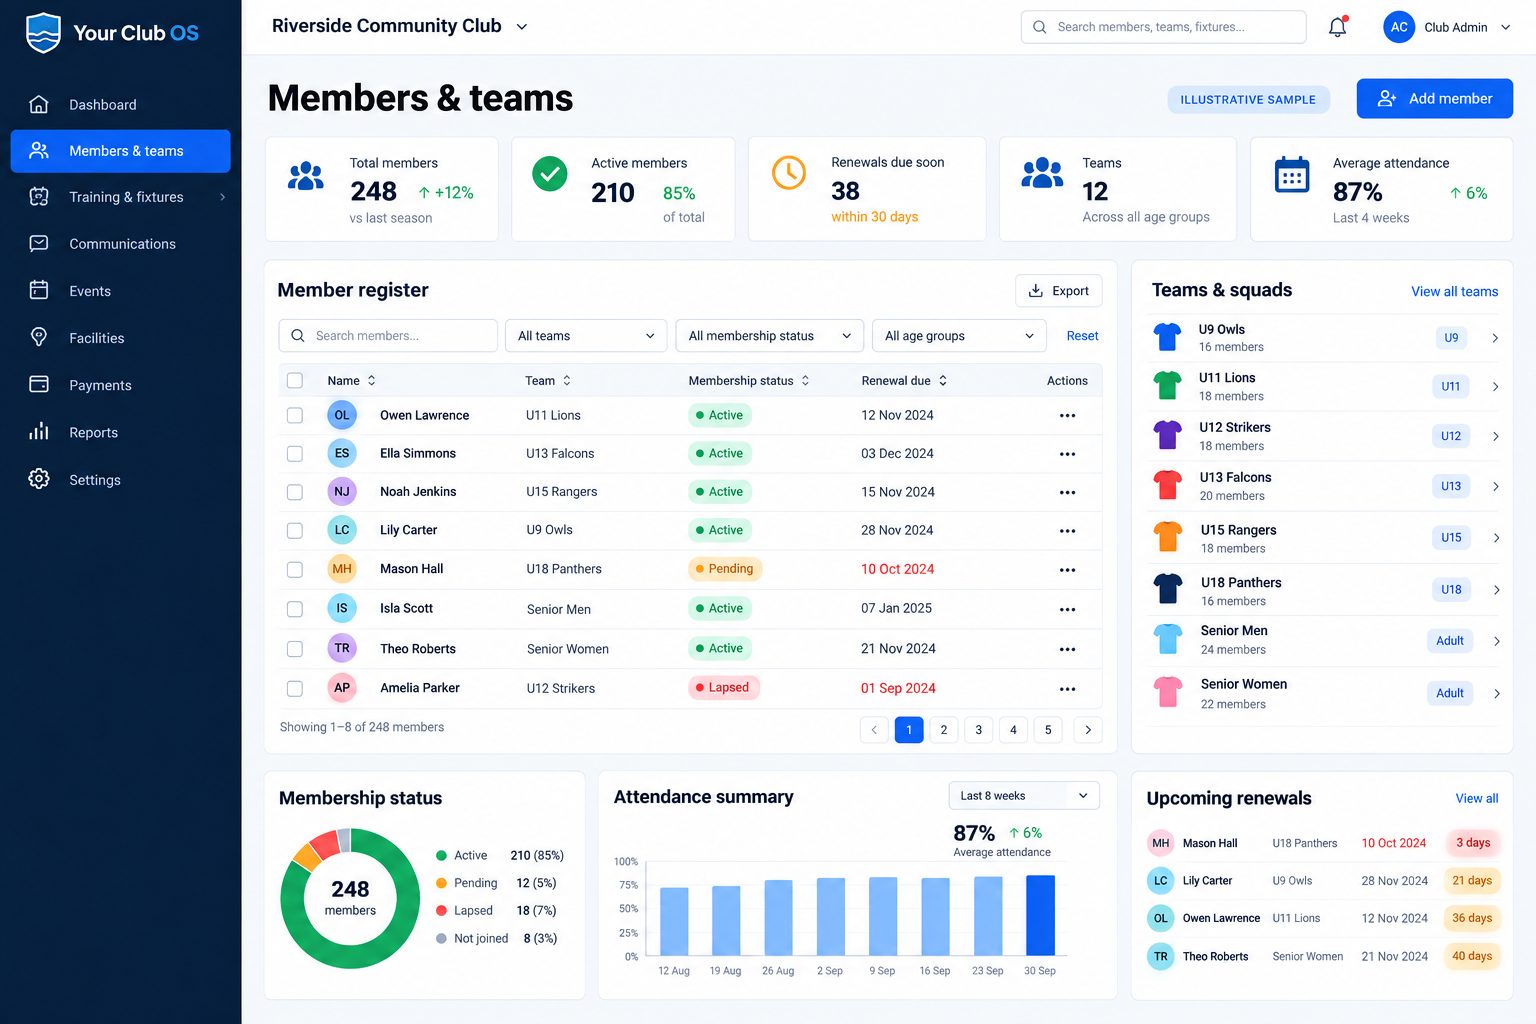The height and width of the screenshot is (1024, 1536).
Task: Export the member register
Action: pyautogui.click(x=1059, y=291)
